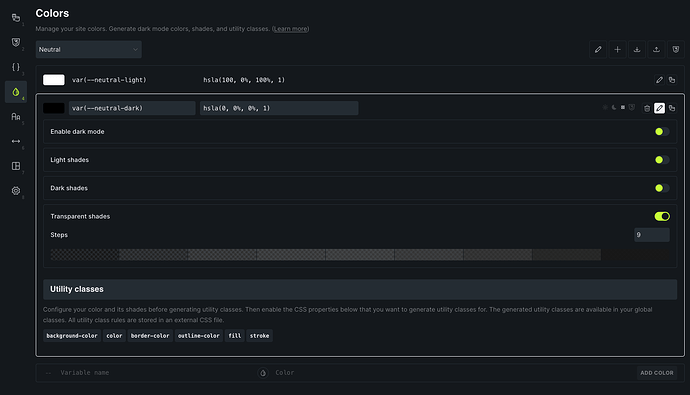Click the shield icon in the top toolbar
Viewport: 690px width, 395px height.
click(x=675, y=50)
